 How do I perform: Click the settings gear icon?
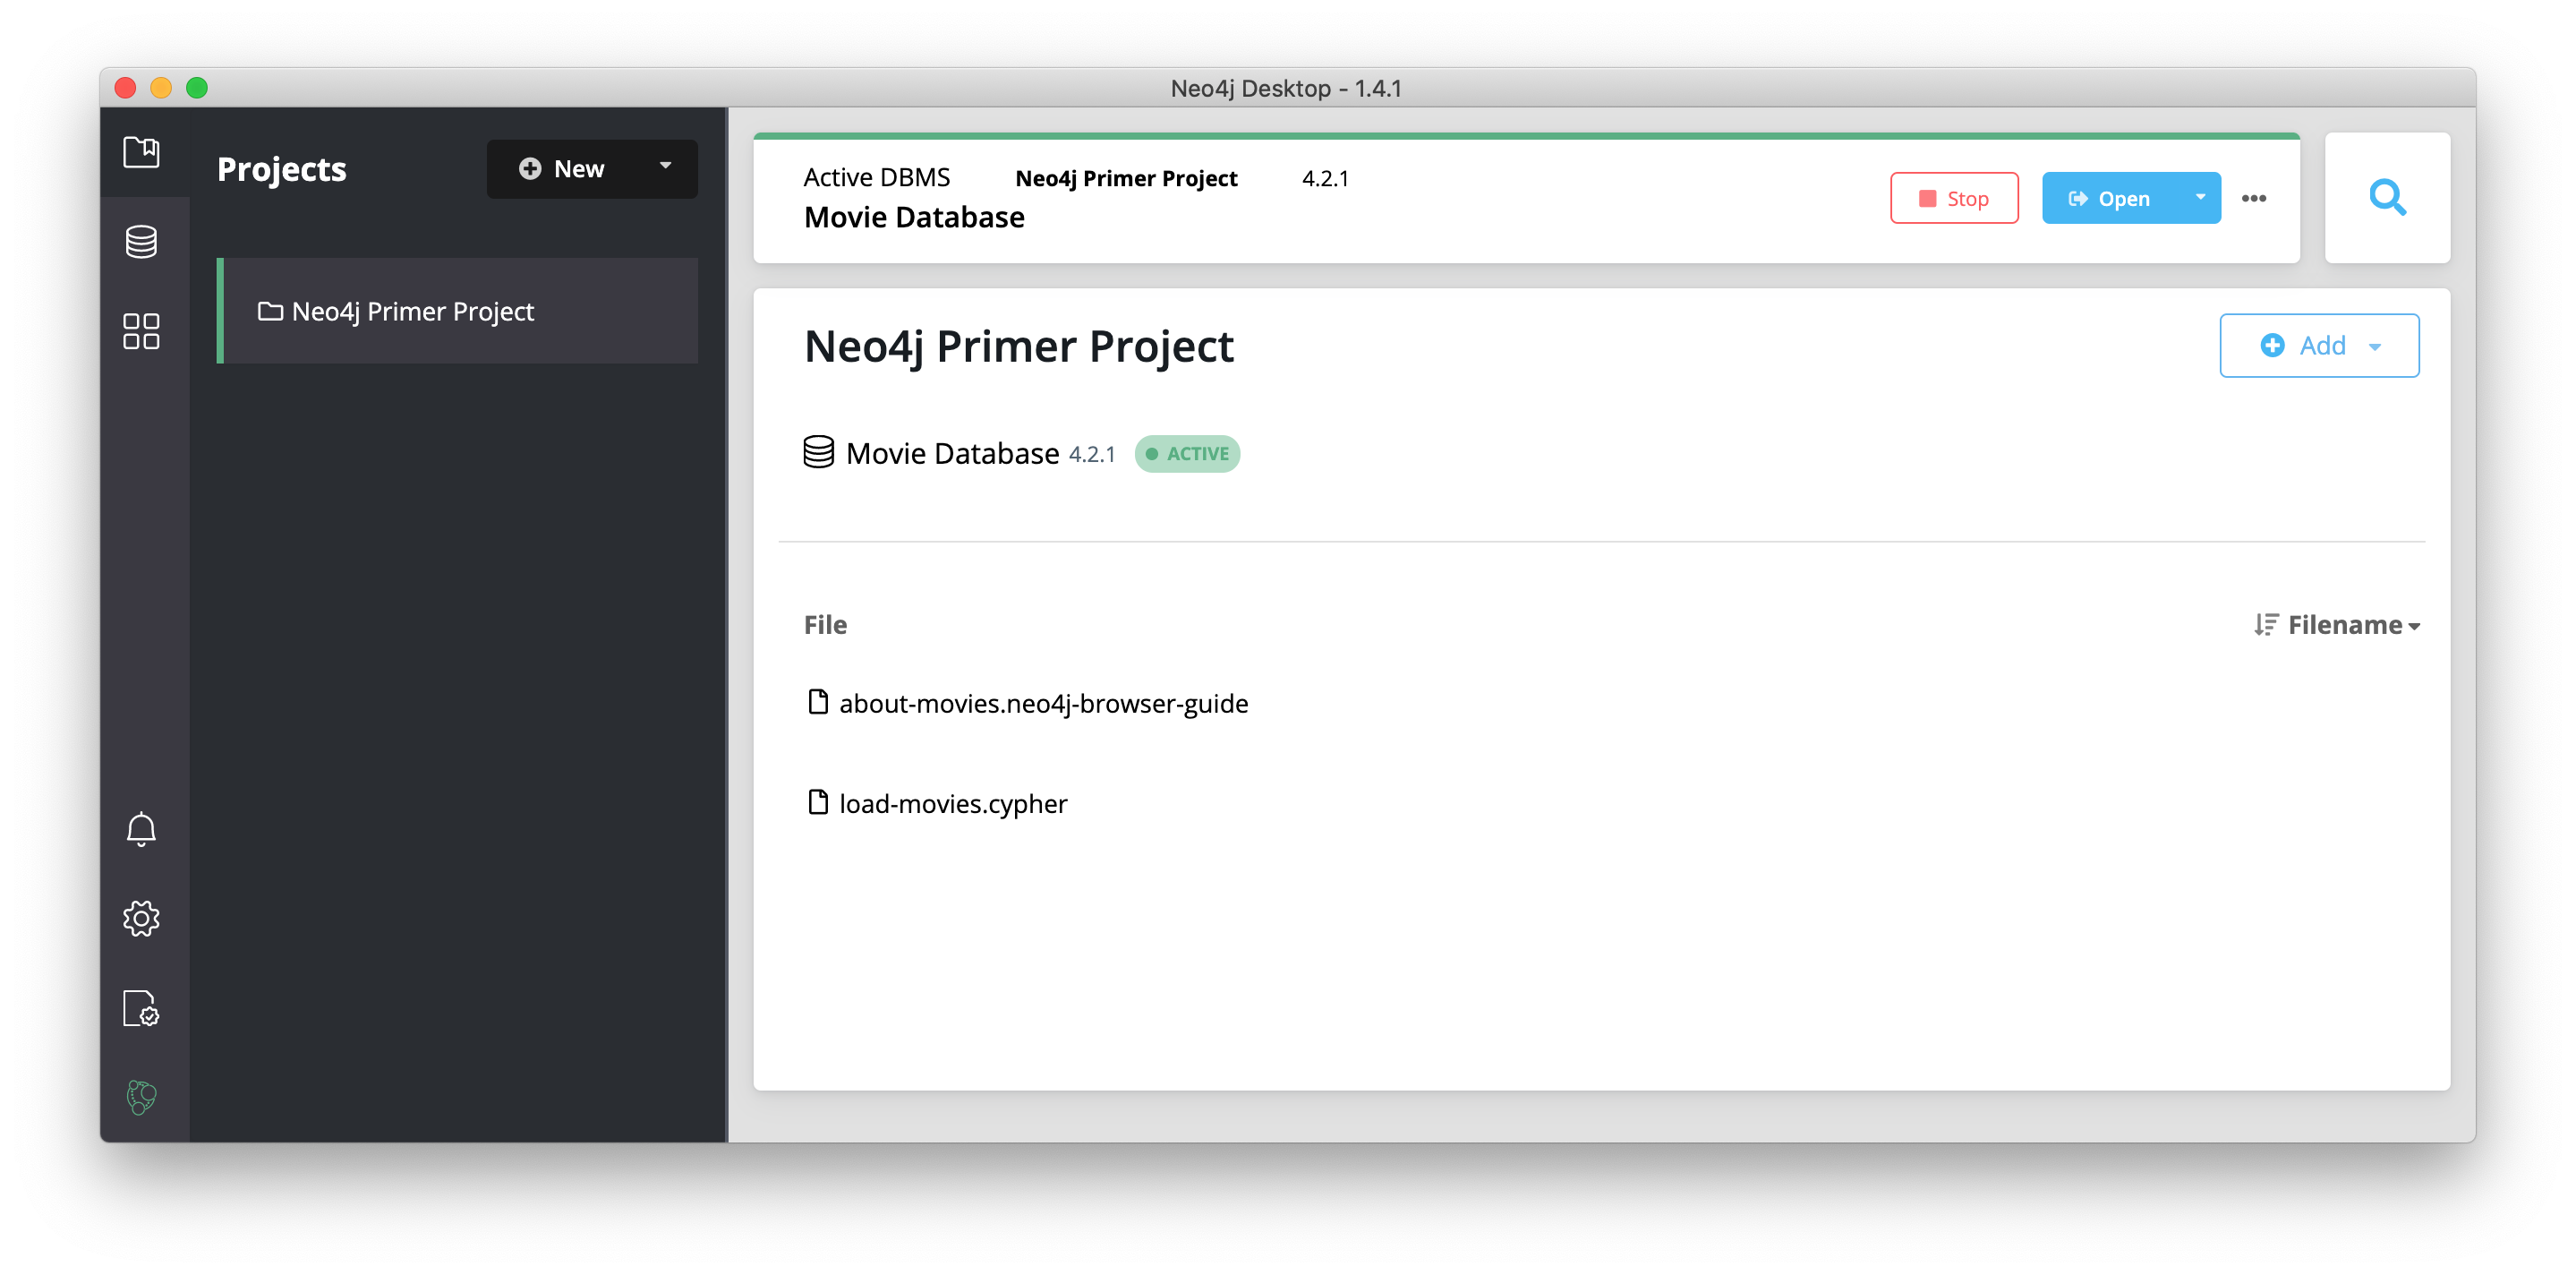(x=140, y=915)
